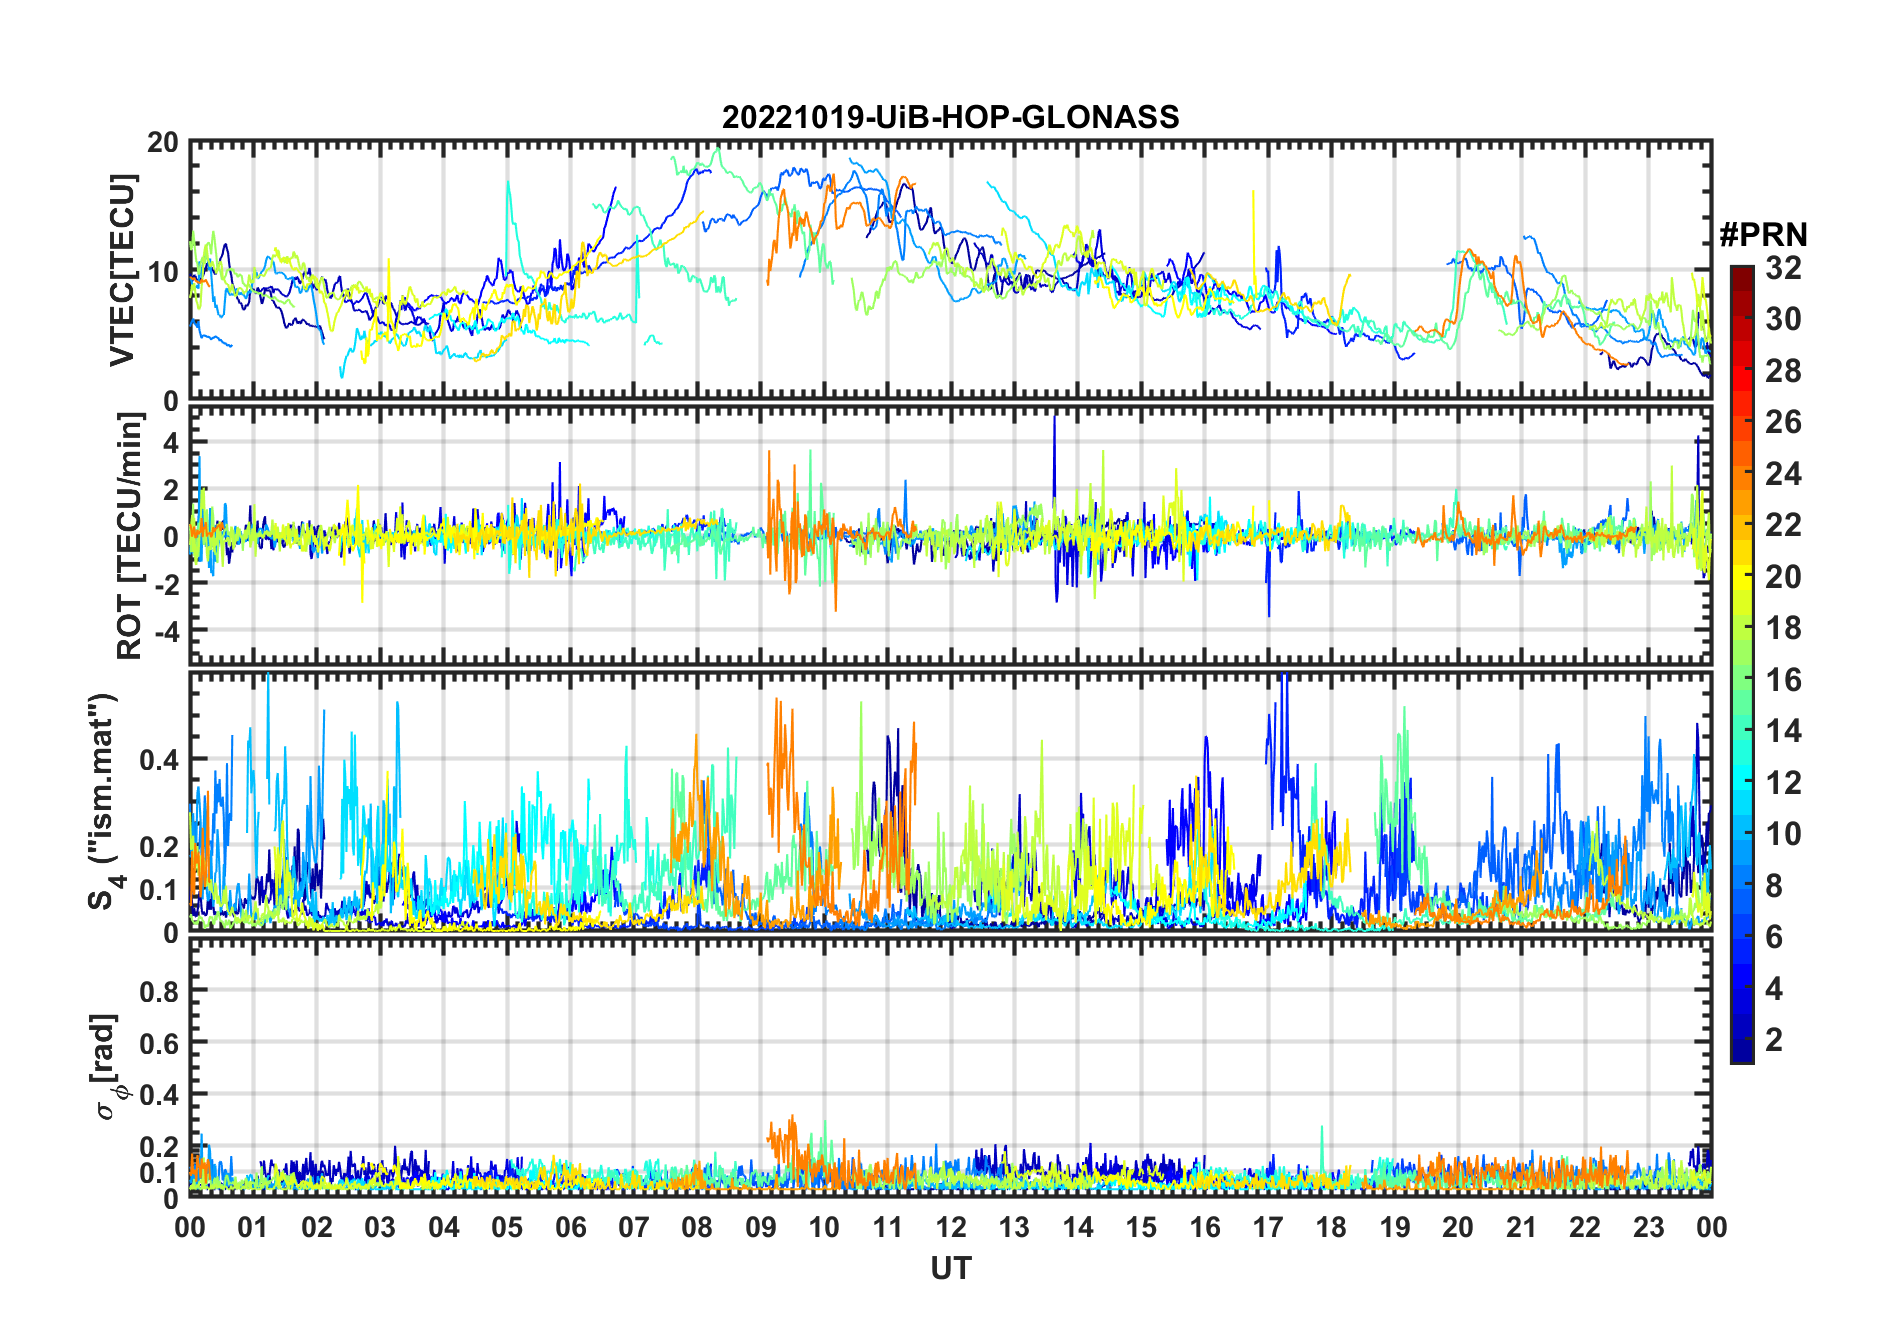Viewport: 1902px width, 1330px height.
Task: Click the UT axis tick label 13
Action: (x=1014, y=1227)
